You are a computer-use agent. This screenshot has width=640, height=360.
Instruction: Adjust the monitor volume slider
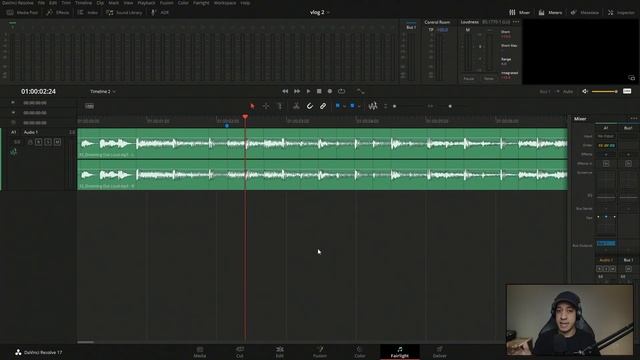click(604, 91)
